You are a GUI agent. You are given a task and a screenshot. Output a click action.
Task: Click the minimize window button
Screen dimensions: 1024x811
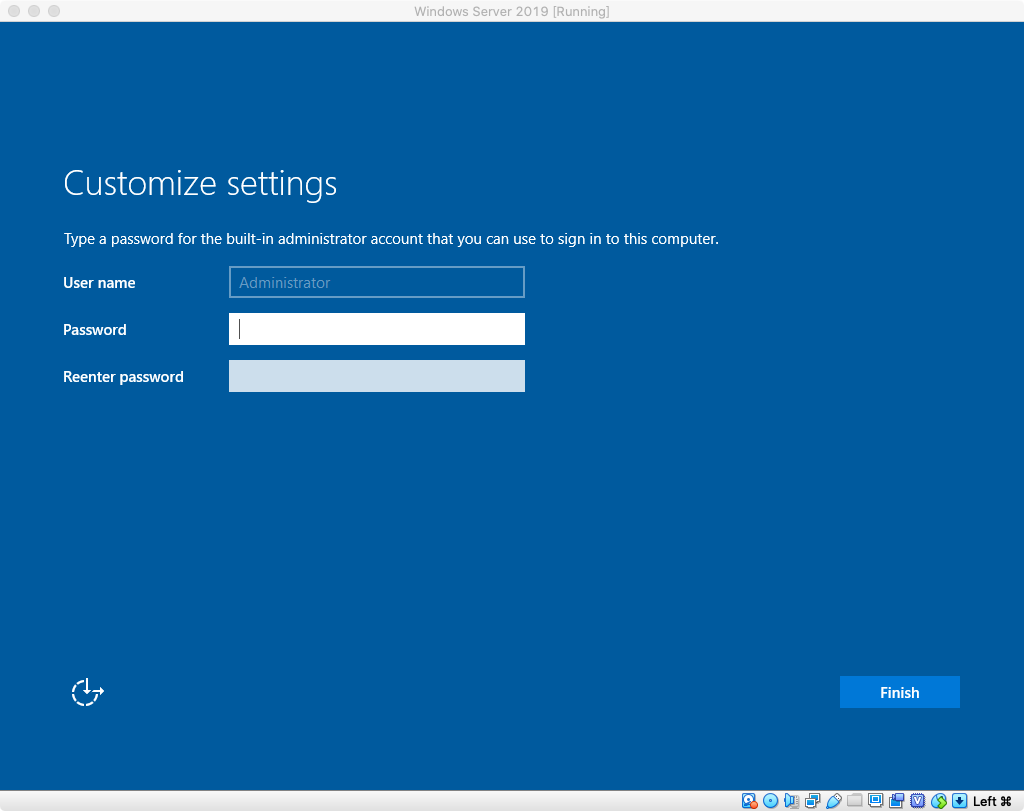(x=34, y=11)
